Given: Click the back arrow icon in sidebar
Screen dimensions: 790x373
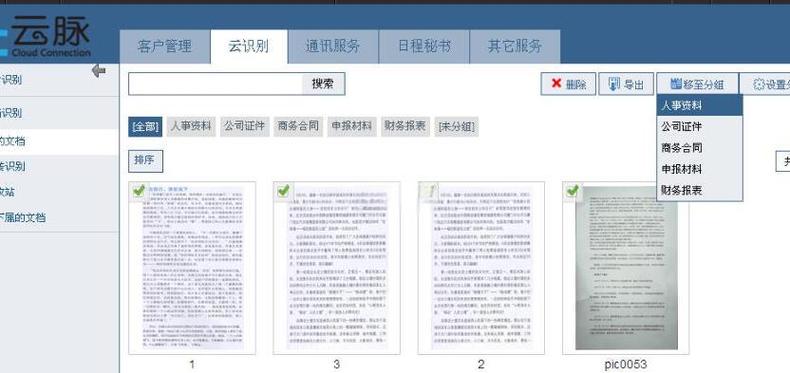Looking at the screenshot, I should [x=99, y=71].
